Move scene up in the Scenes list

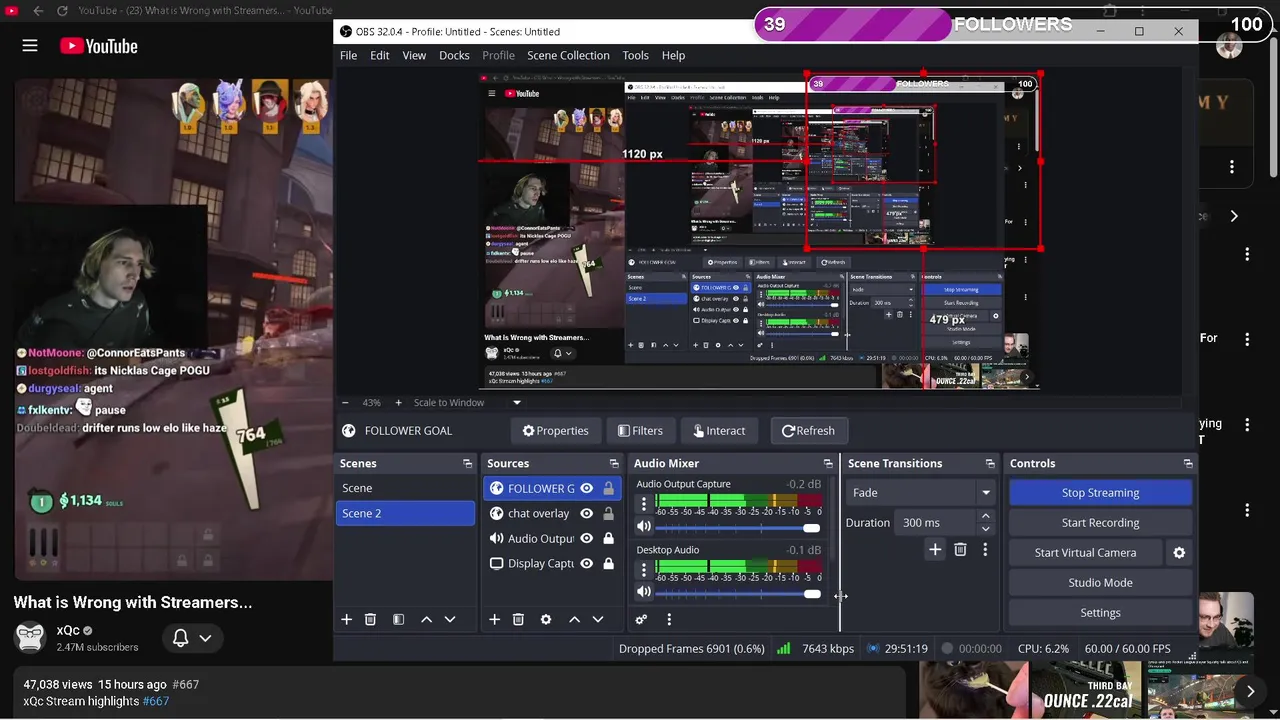(426, 619)
